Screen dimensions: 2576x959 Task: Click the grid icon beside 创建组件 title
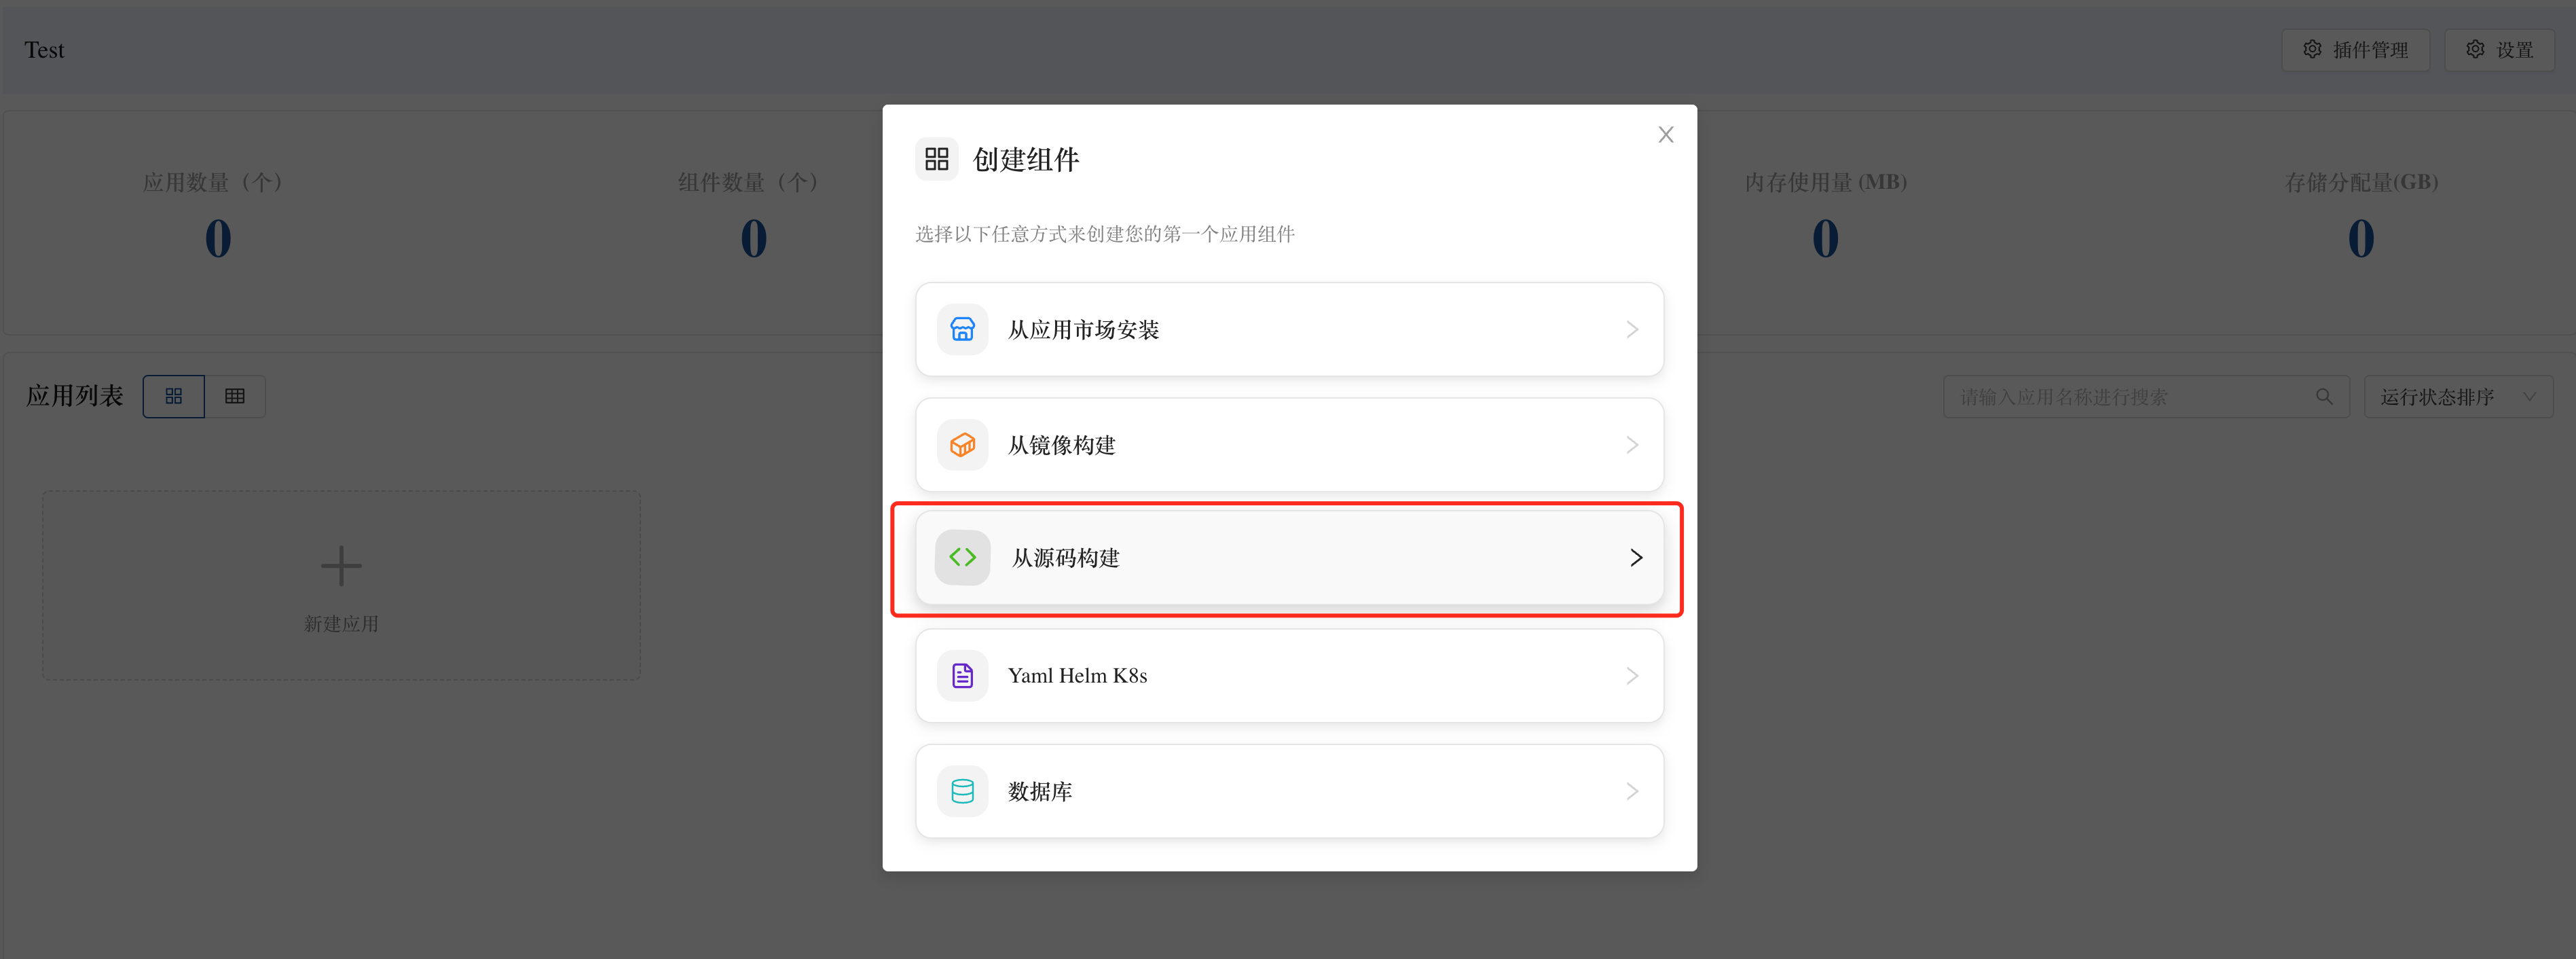pyautogui.click(x=936, y=159)
